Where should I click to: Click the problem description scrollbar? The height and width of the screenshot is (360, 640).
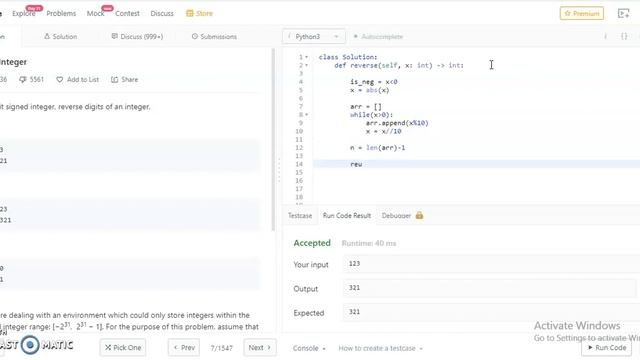click(273, 140)
